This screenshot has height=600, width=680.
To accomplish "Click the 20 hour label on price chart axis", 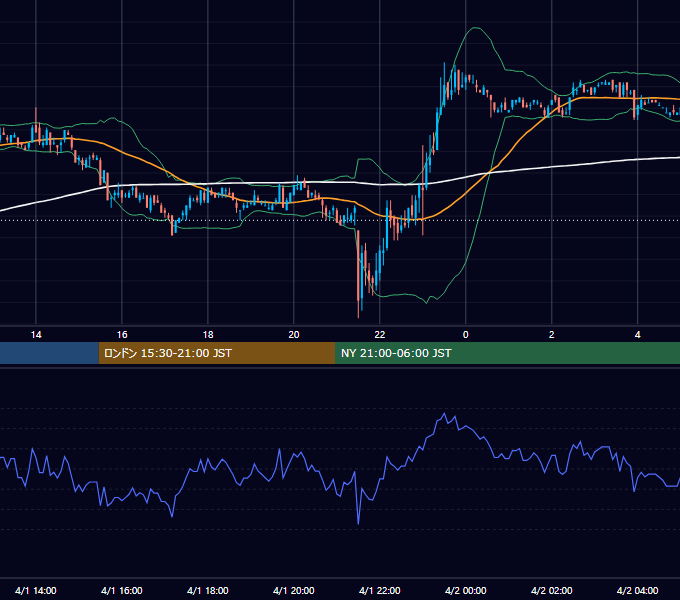I will pyautogui.click(x=294, y=335).
